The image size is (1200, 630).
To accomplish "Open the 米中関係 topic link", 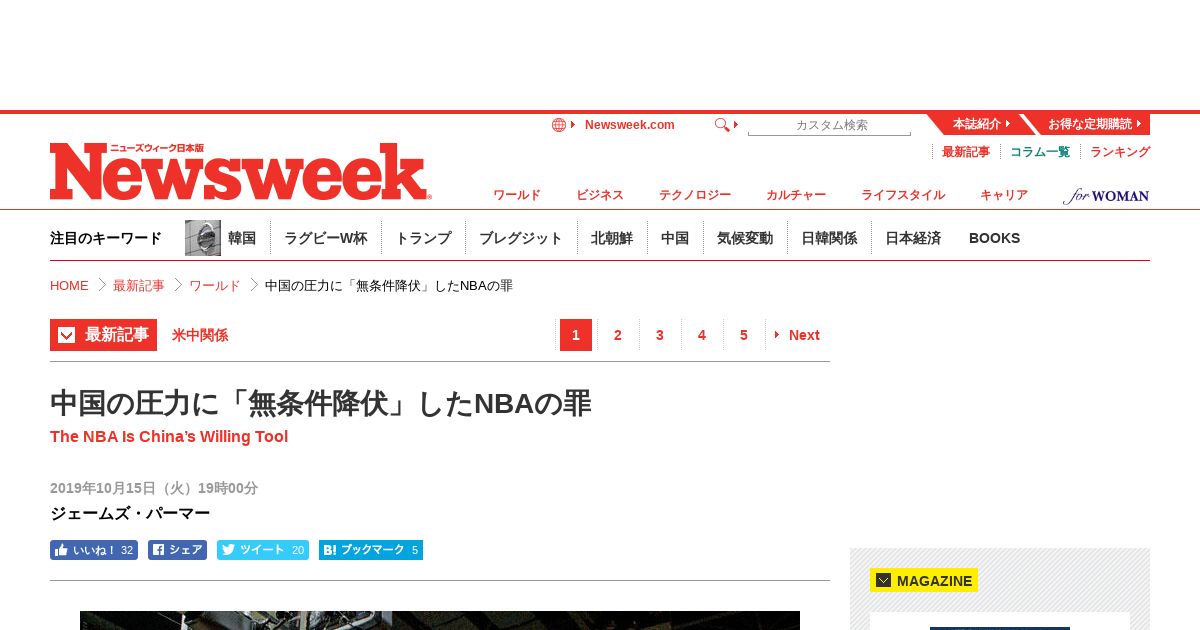I will 200,335.
